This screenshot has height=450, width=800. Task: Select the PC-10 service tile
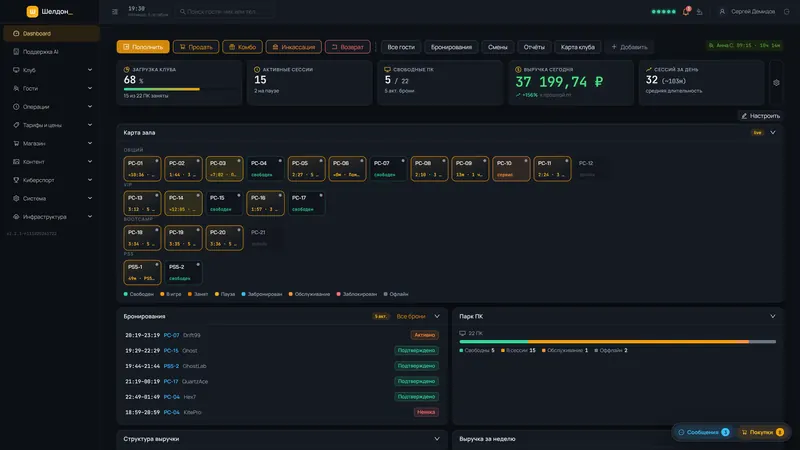tap(511, 169)
